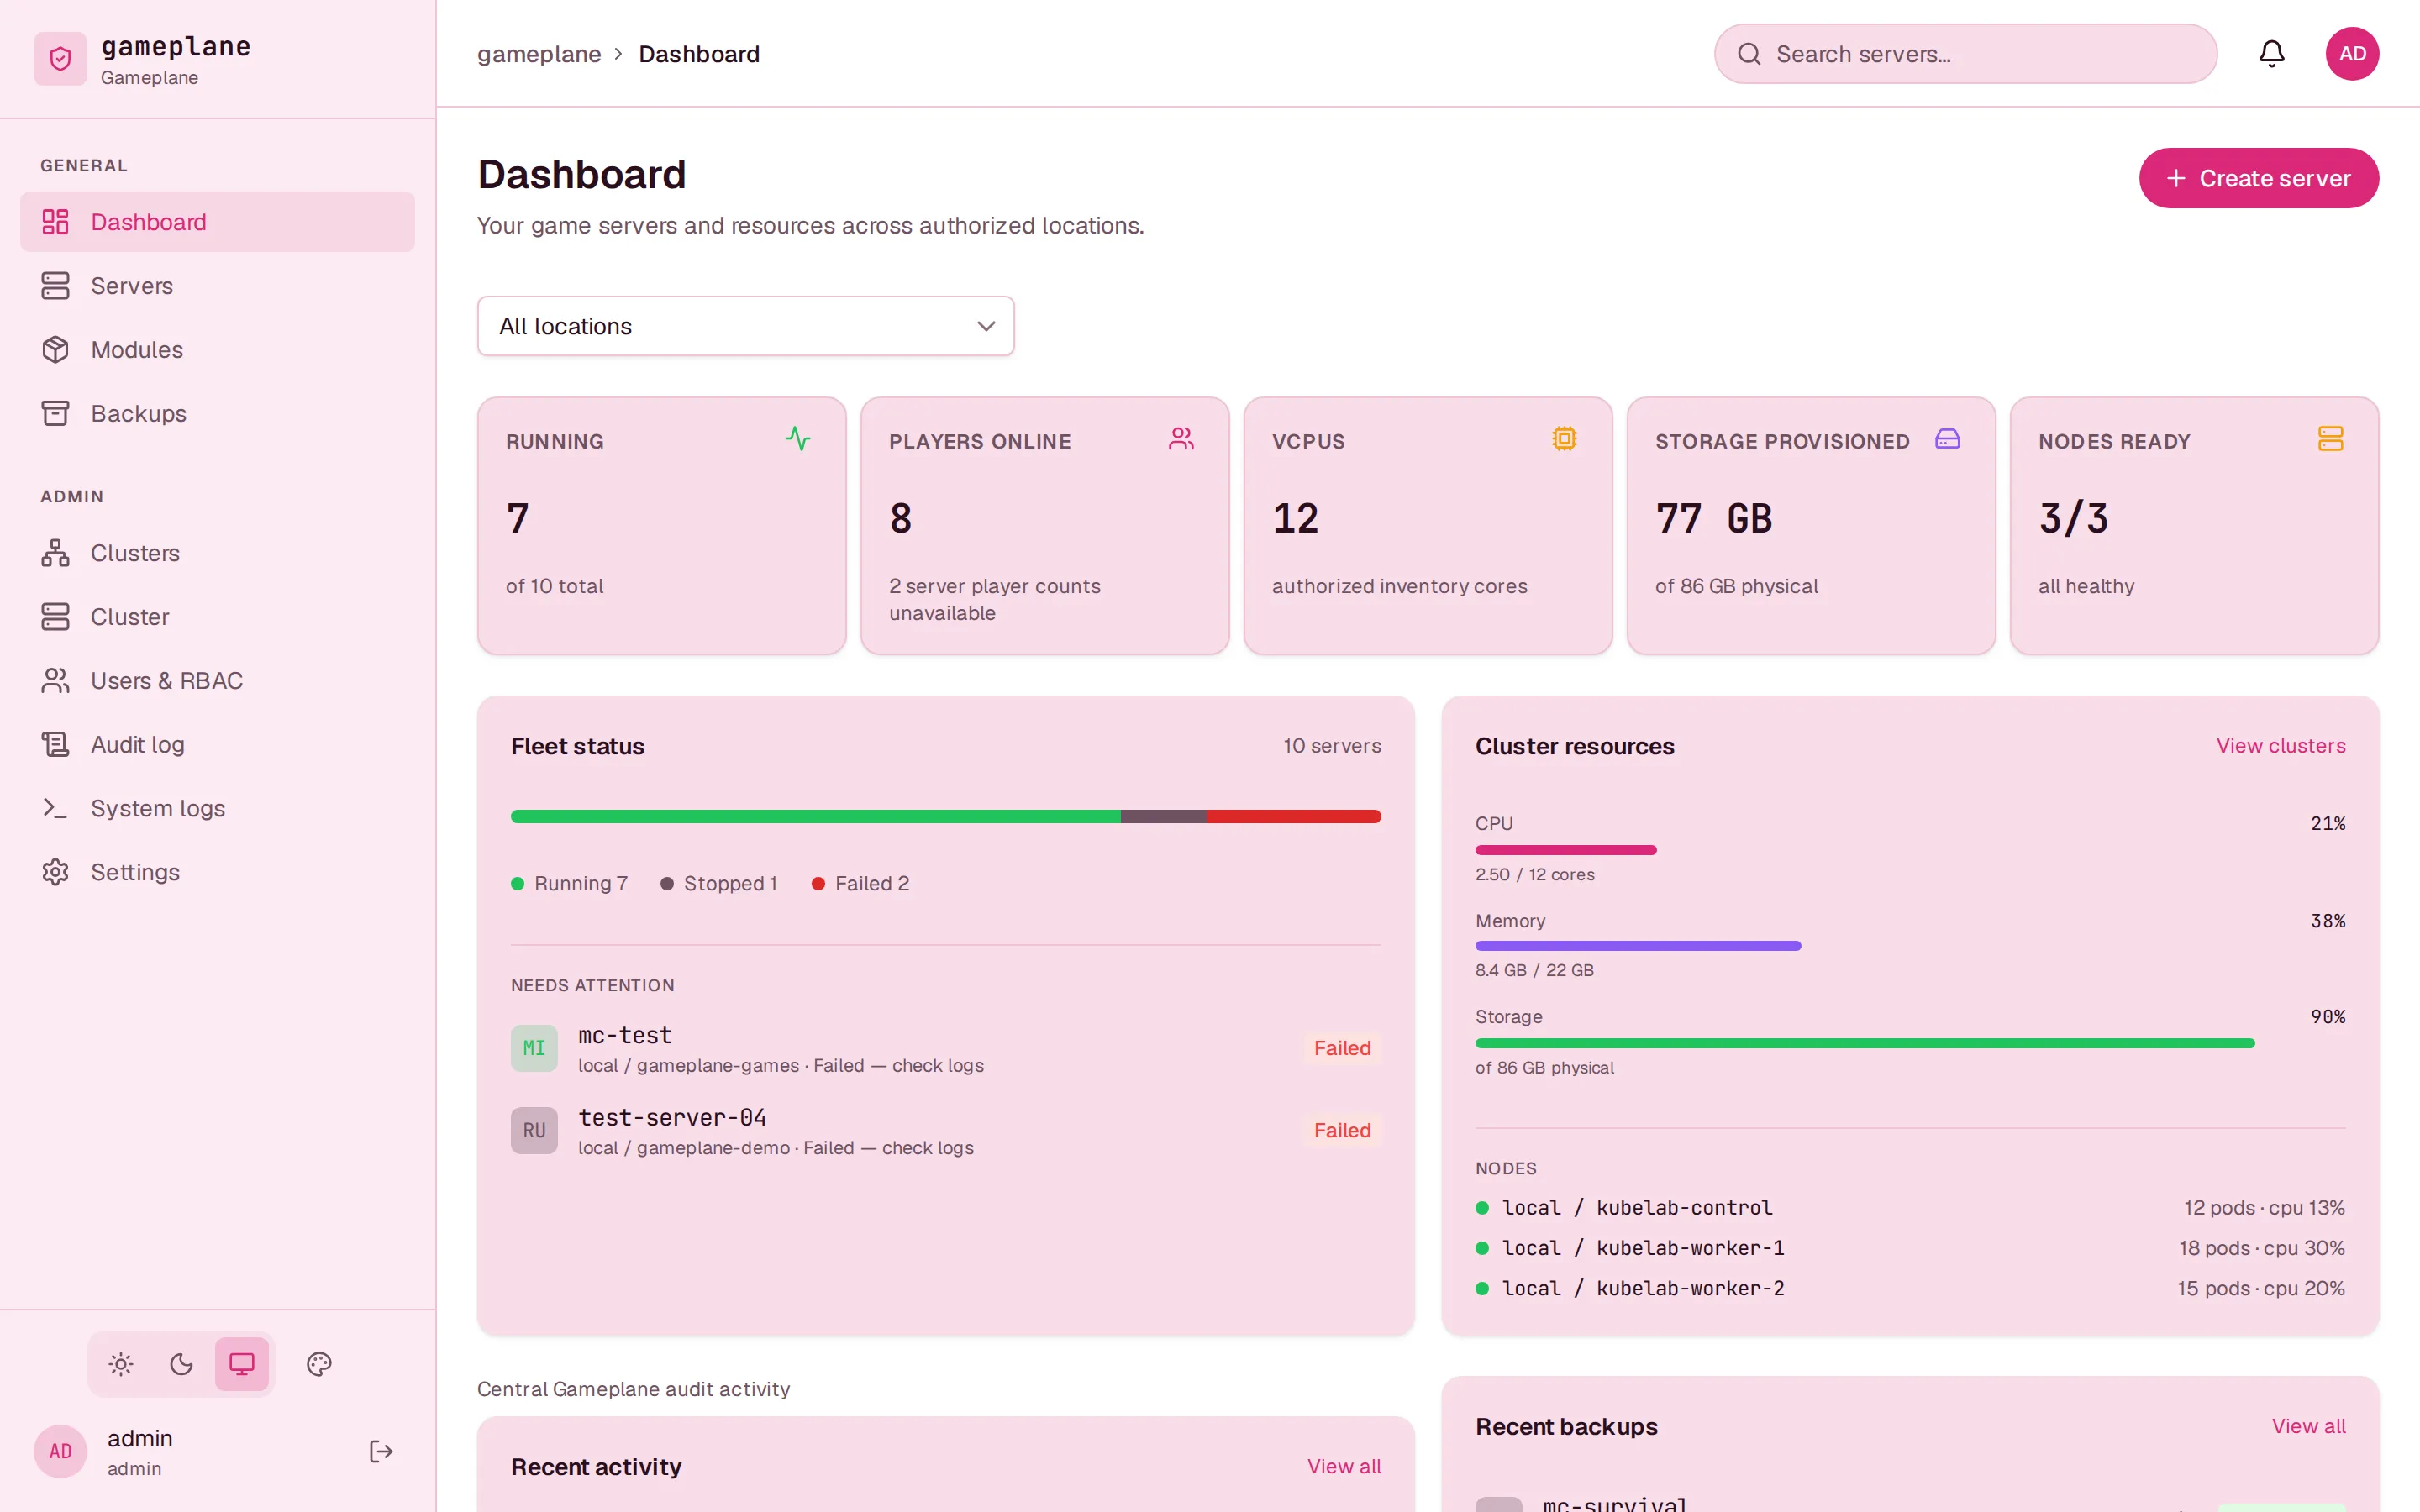Click the Nodes Ready server icon
This screenshot has height=1512, width=2420.
2330,439
